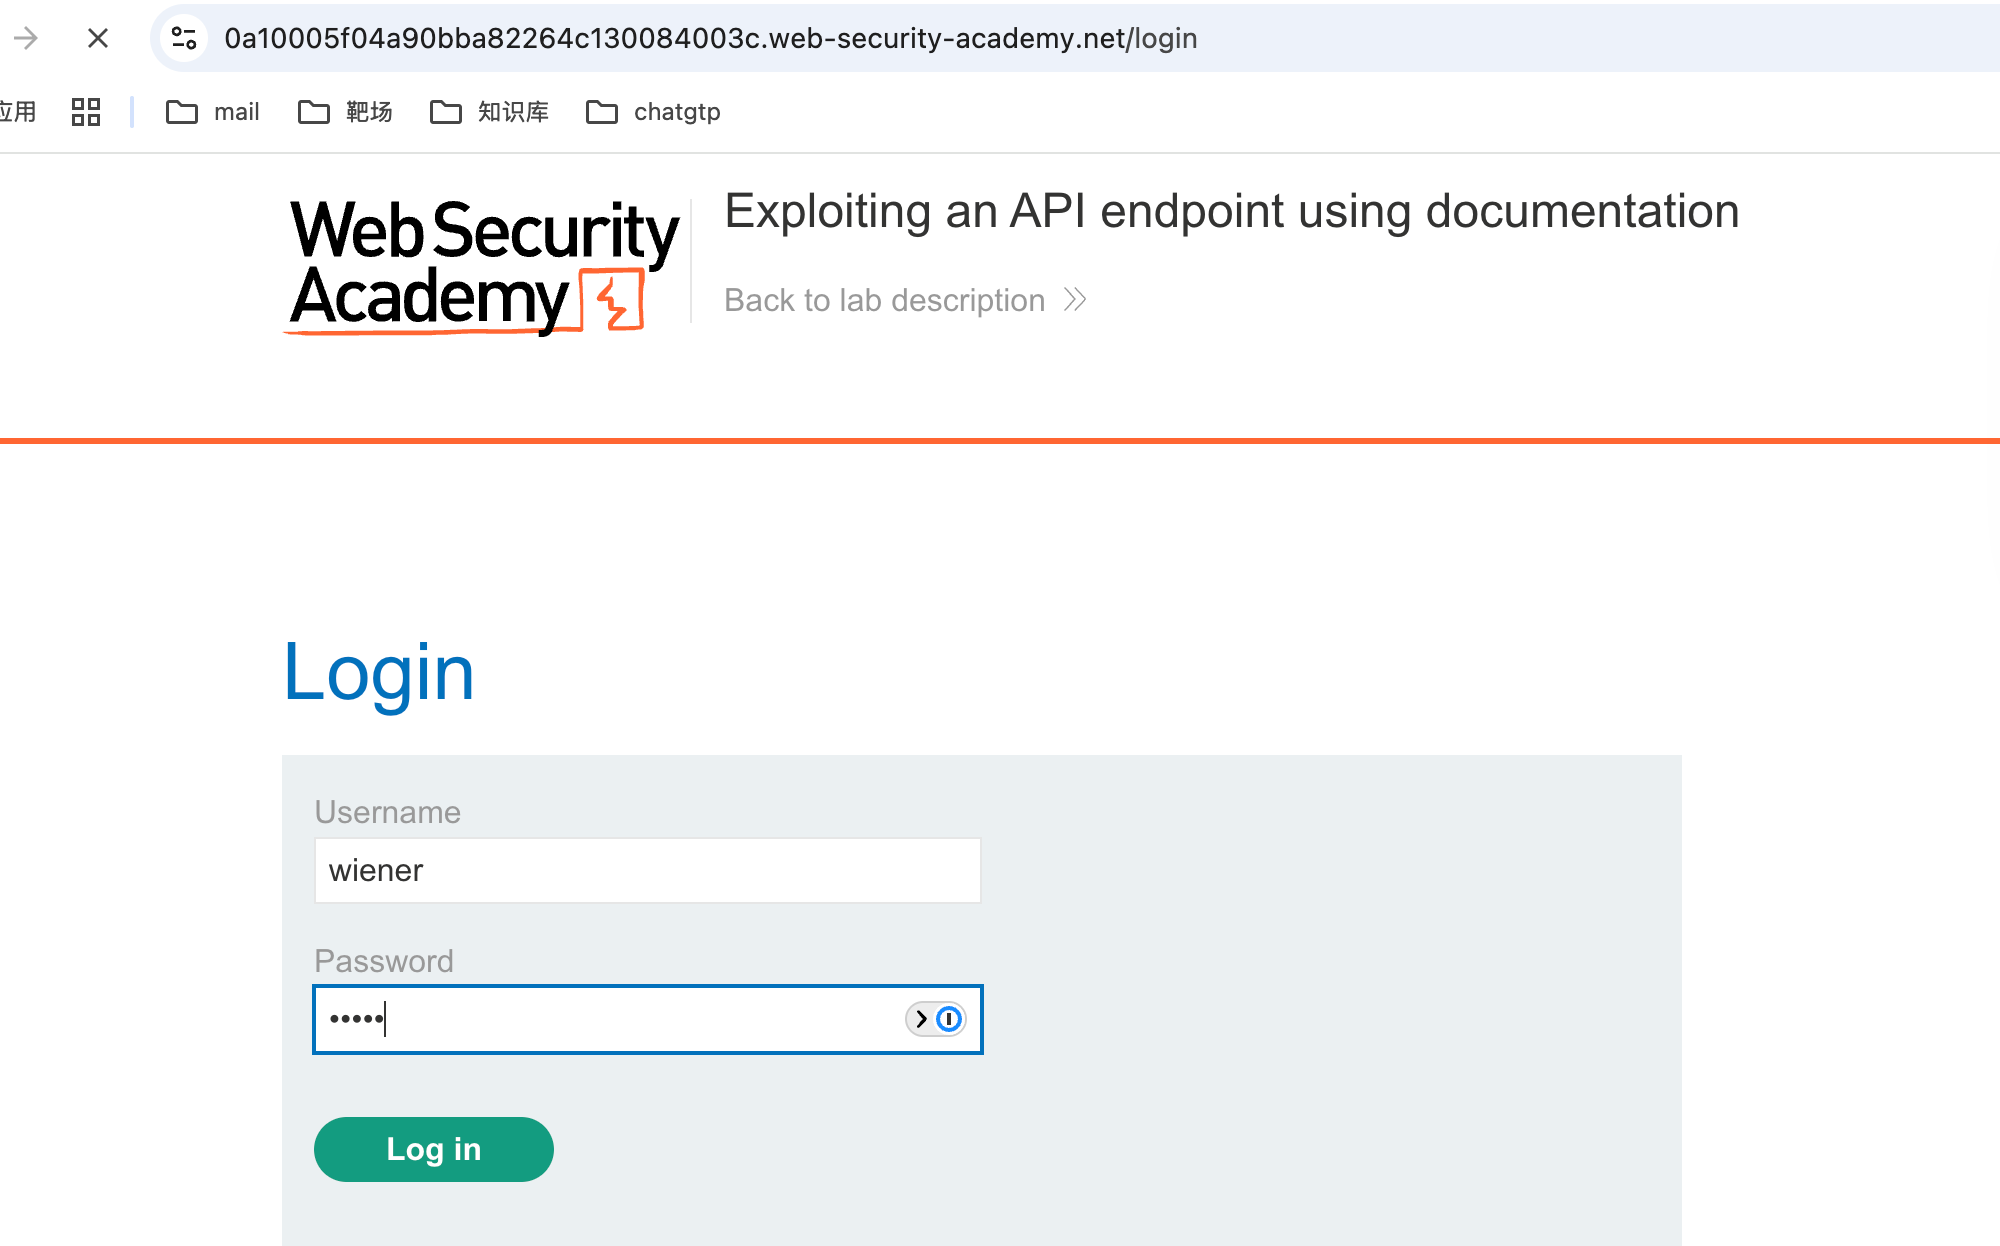Click the tab groups grid icon
The image size is (2000, 1246).
click(x=85, y=112)
